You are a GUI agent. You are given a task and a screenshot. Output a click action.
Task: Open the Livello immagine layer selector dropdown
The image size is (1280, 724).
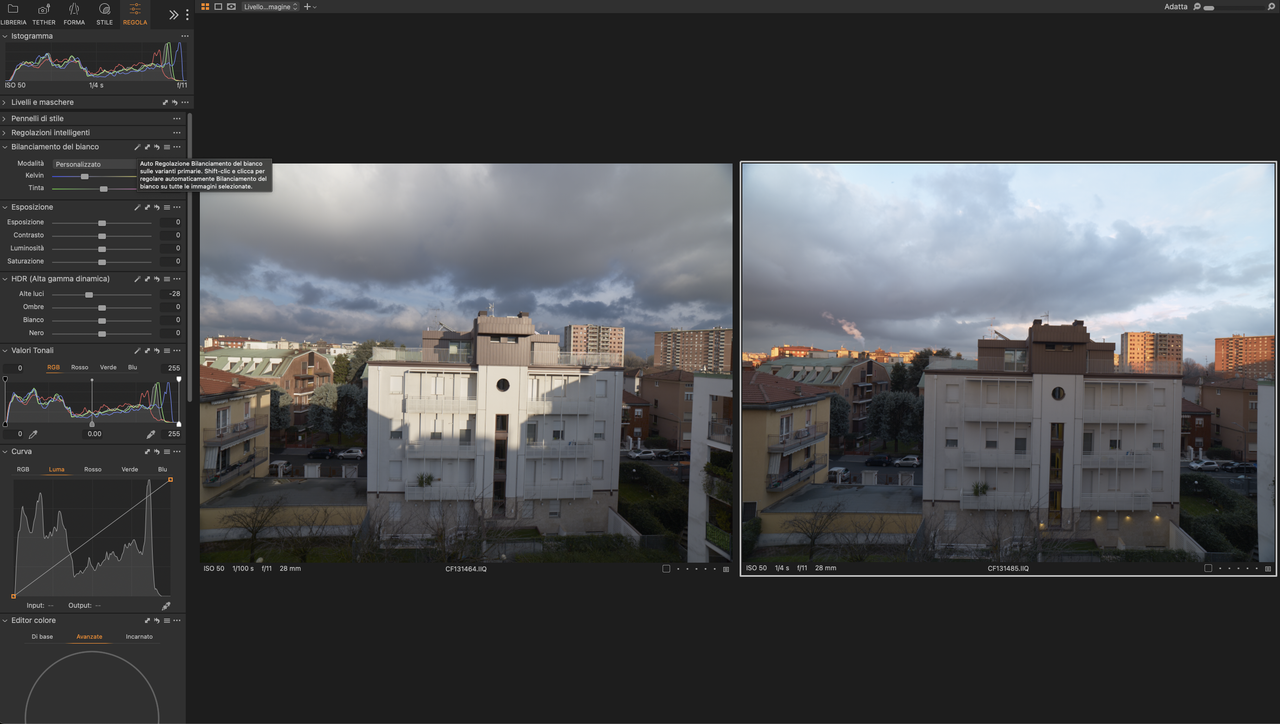(x=271, y=7)
